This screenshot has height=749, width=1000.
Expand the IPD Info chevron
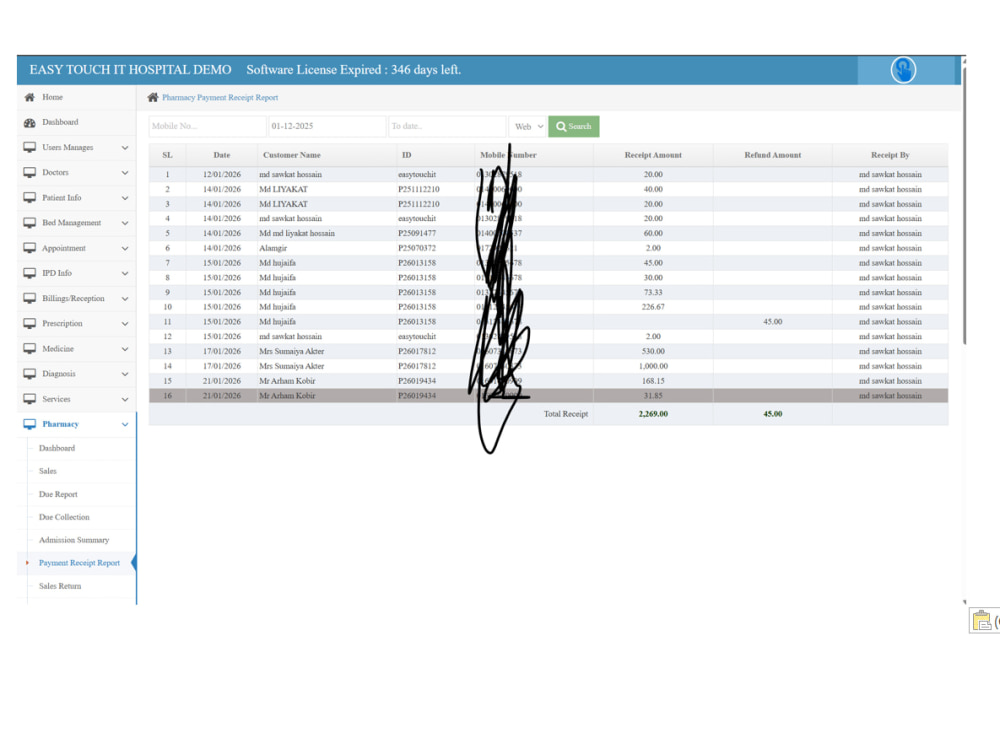click(x=125, y=274)
